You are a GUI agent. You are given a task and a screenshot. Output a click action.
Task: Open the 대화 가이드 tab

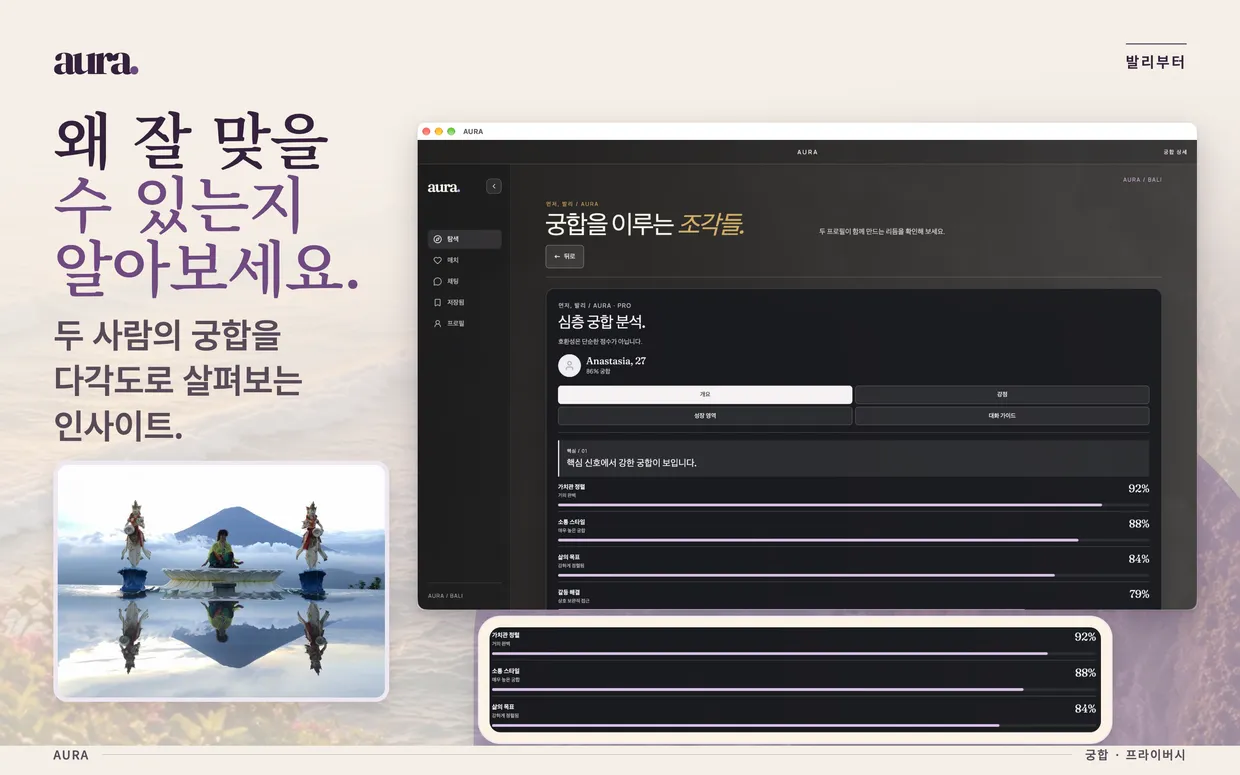click(1002, 415)
